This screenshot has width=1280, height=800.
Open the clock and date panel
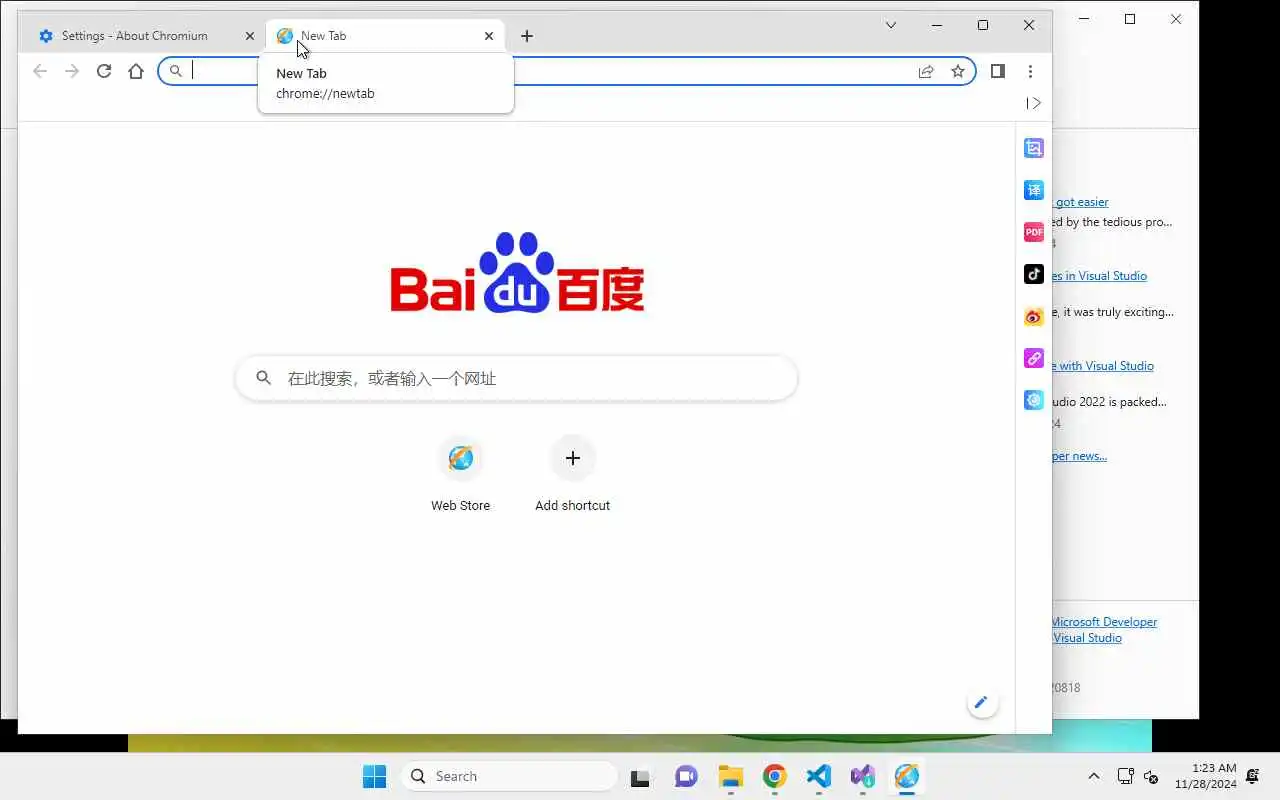coord(1205,776)
